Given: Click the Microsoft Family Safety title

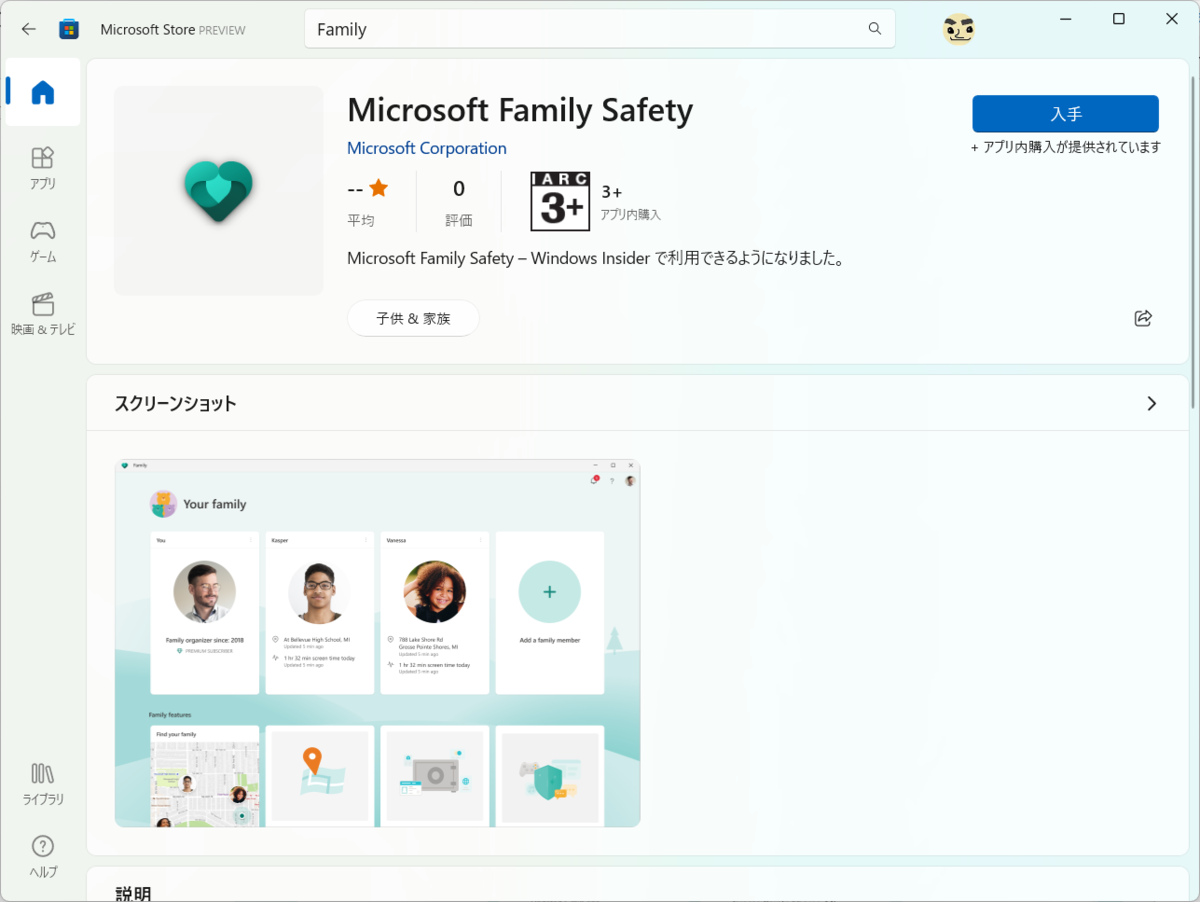Looking at the screenshot, I should (x=520, y=109).
